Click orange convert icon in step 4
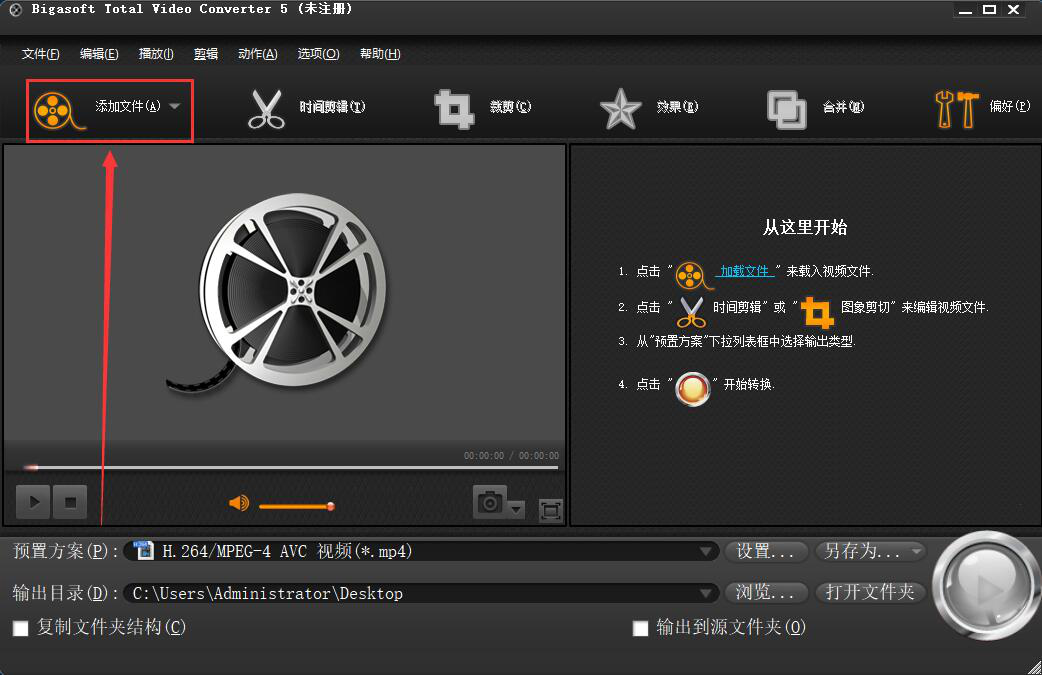This screenshot has width=1042, height=675. 692,389
